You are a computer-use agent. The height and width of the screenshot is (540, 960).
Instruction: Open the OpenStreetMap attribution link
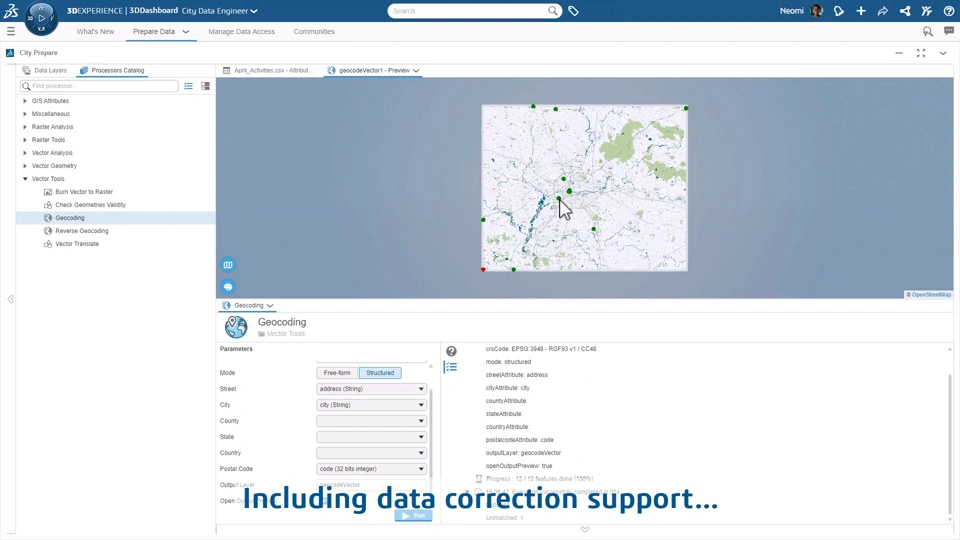[931, 295]
